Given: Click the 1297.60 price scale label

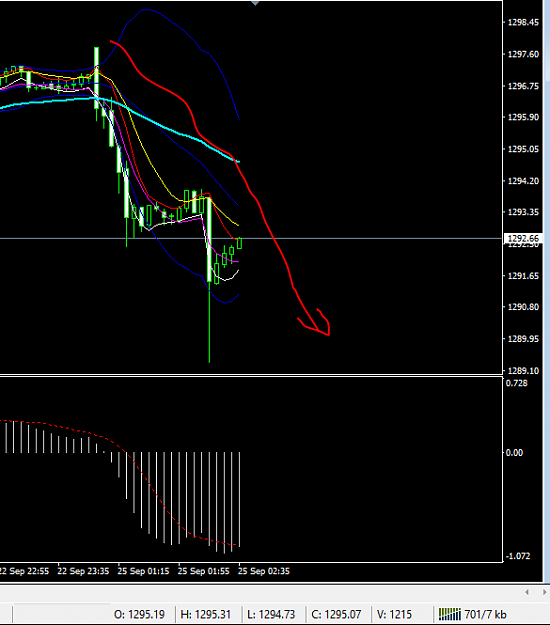Looking at the screenshot, I should point(523,54).
